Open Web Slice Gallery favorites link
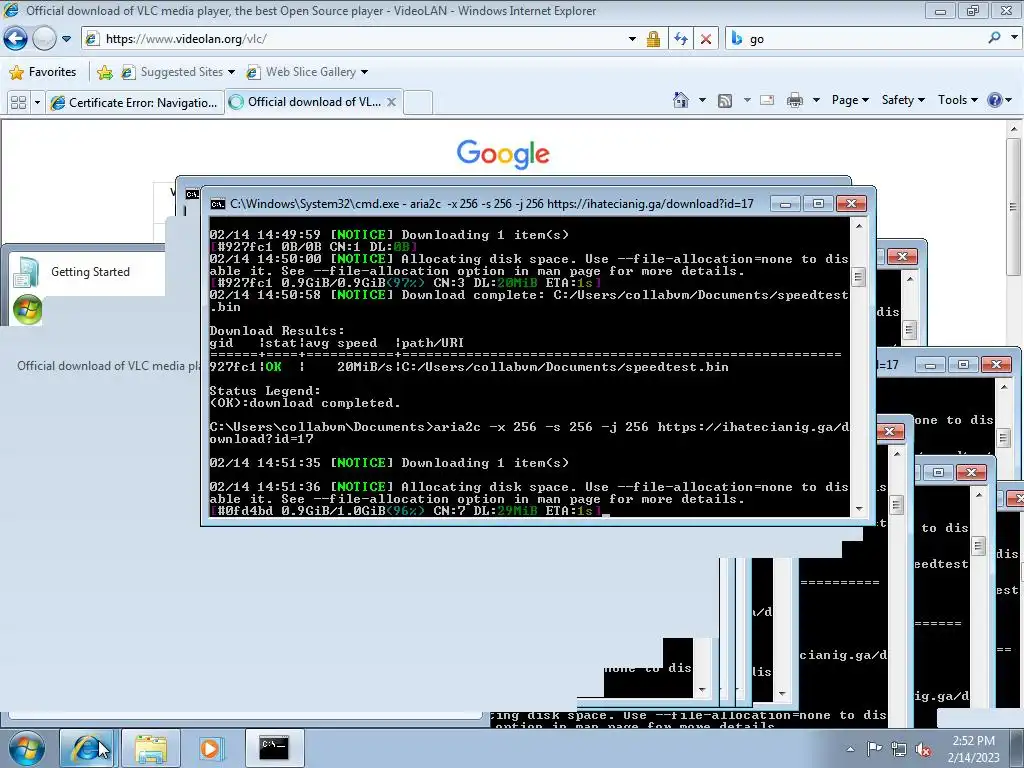The height and width of the screenshot is (768, 1024). point(306,72)
